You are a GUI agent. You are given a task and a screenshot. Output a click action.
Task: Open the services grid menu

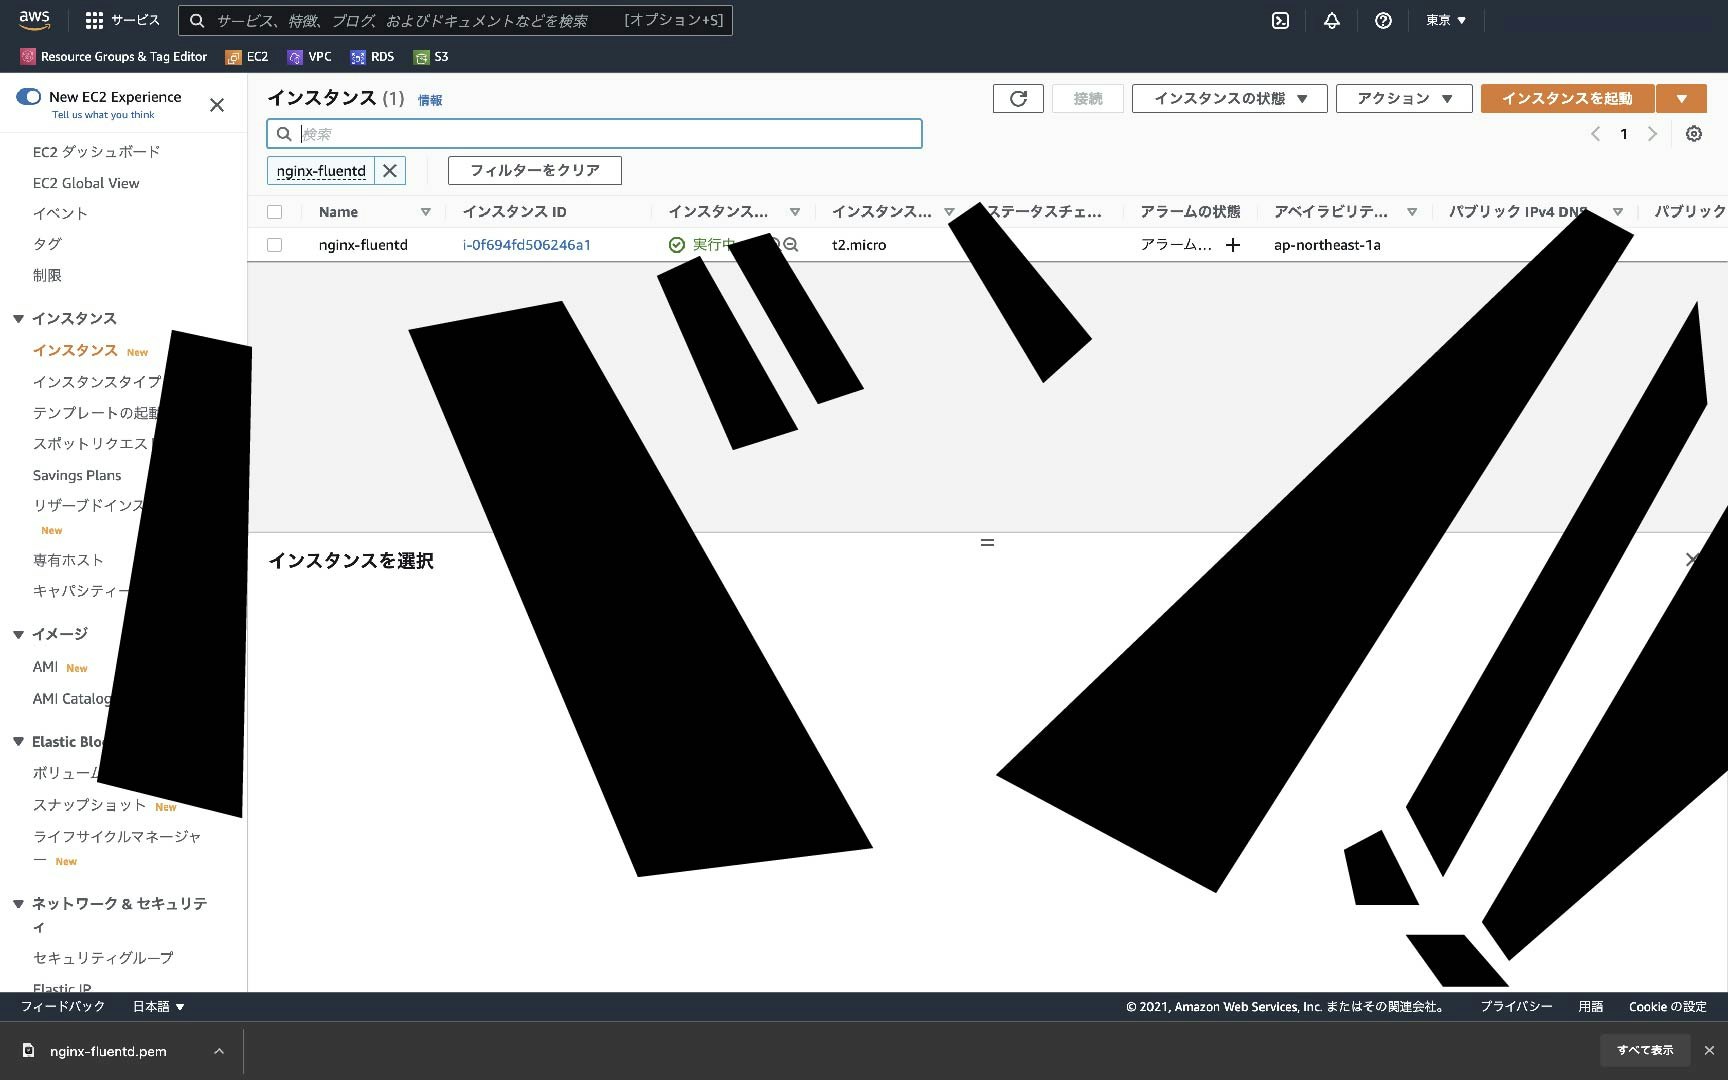coord(94,21)
